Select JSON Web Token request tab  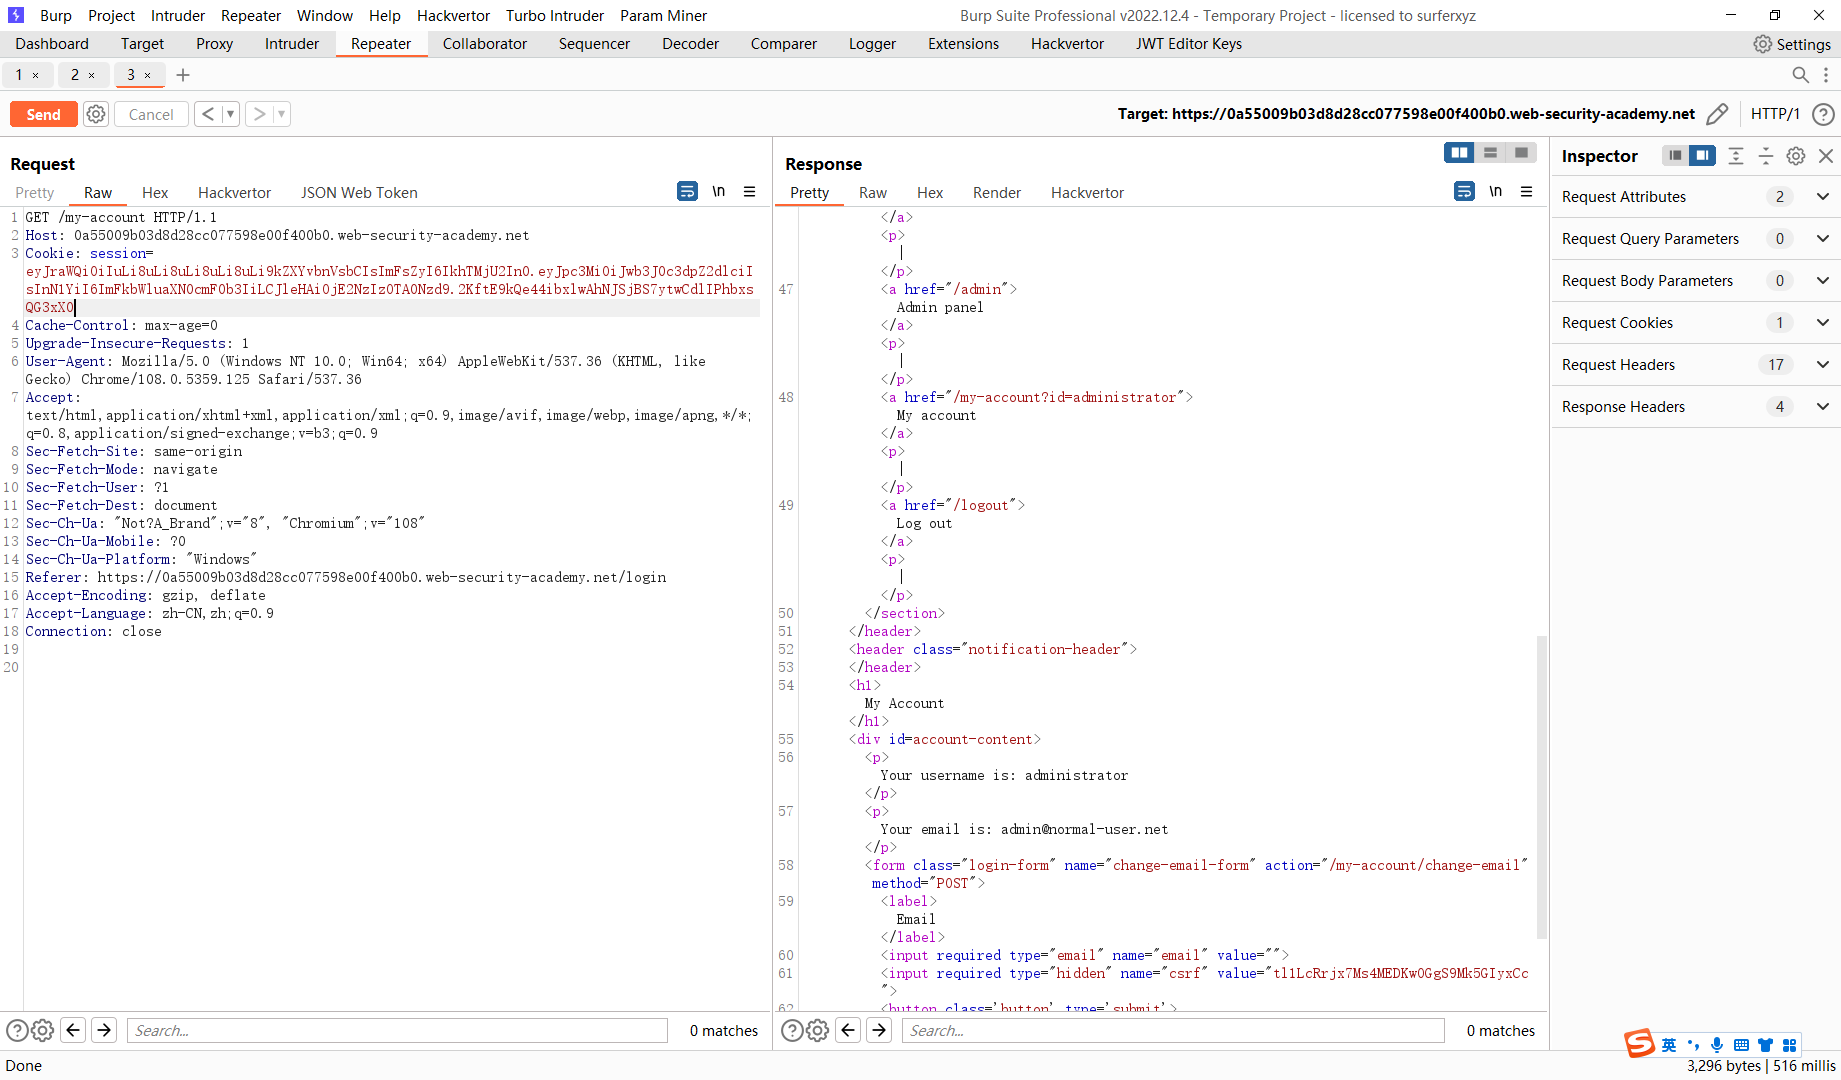[359, 193]
